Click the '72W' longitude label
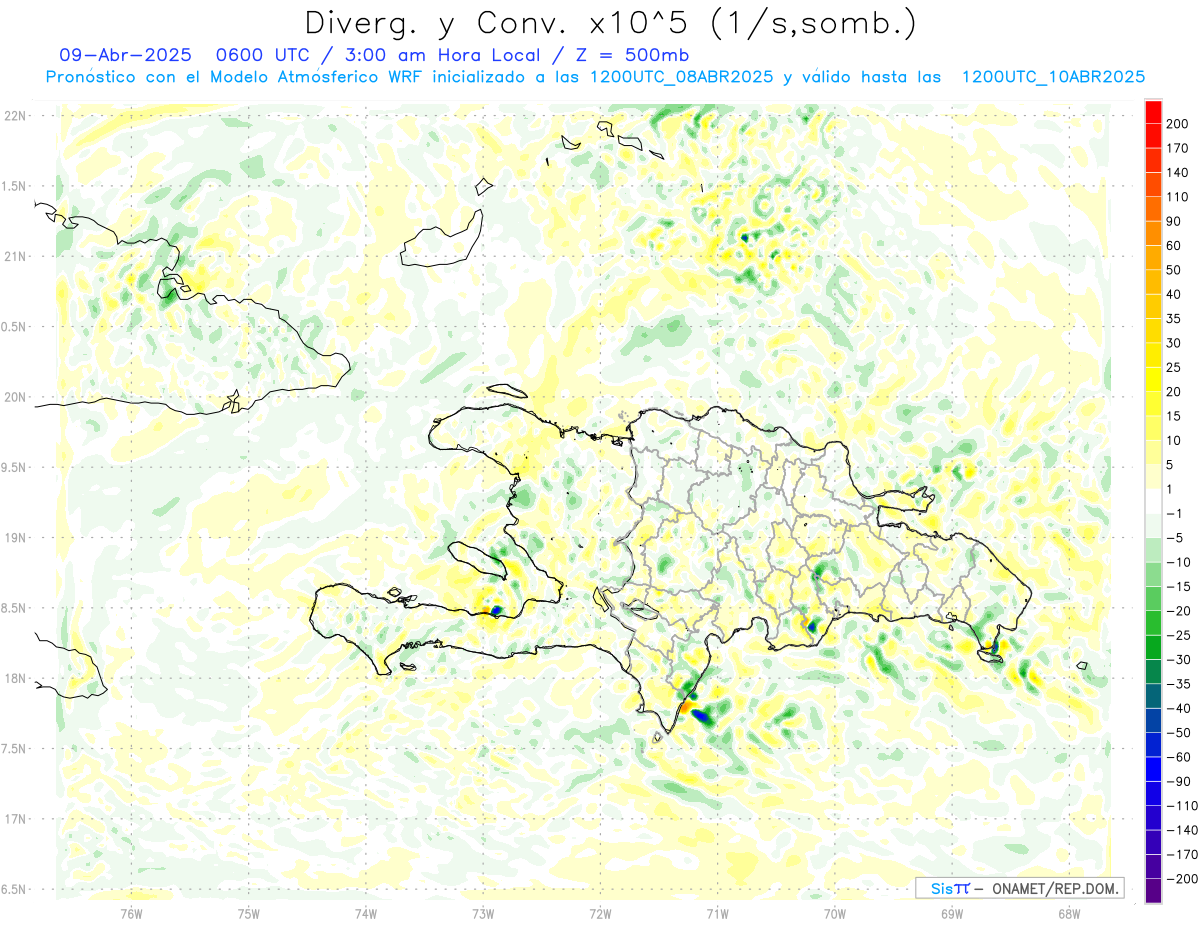 click(x=600, y=913)
